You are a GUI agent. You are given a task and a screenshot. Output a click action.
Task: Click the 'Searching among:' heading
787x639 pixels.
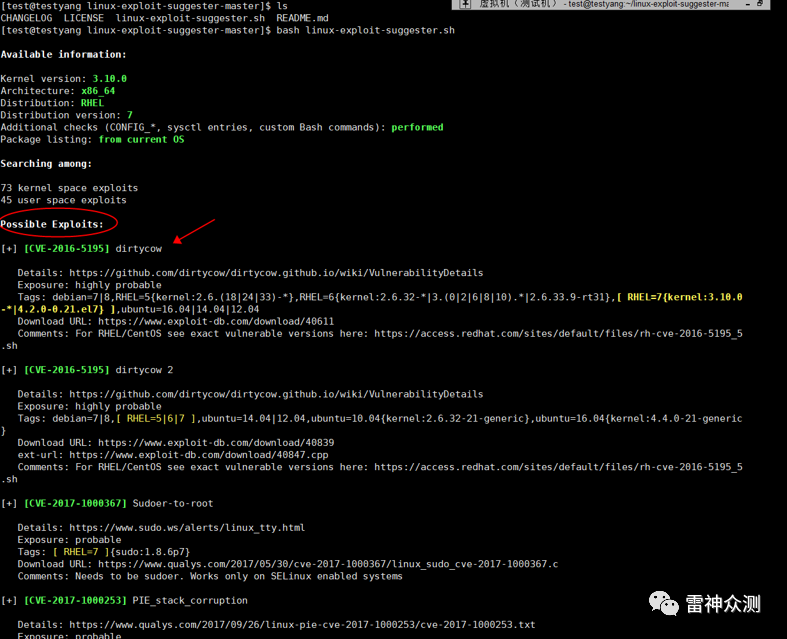click(46, 164)
